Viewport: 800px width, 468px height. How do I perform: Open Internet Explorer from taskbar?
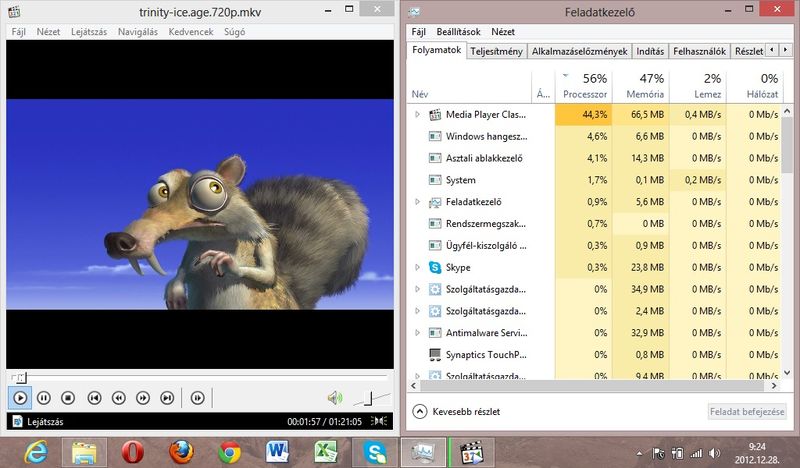[36, 452]
